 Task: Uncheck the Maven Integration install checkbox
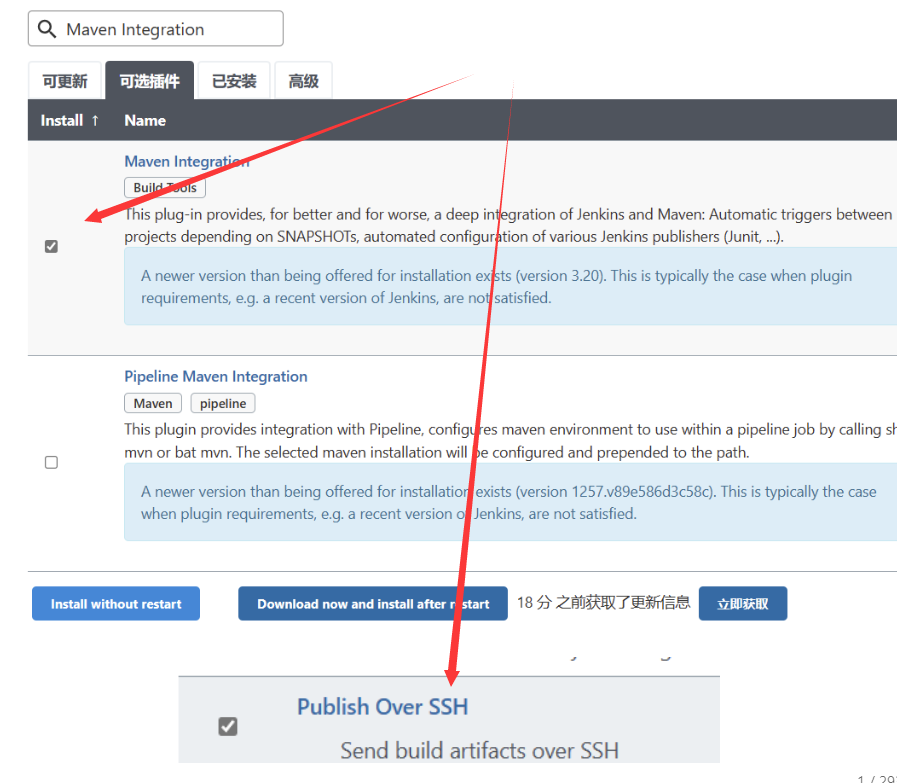[x=51, y=247]
